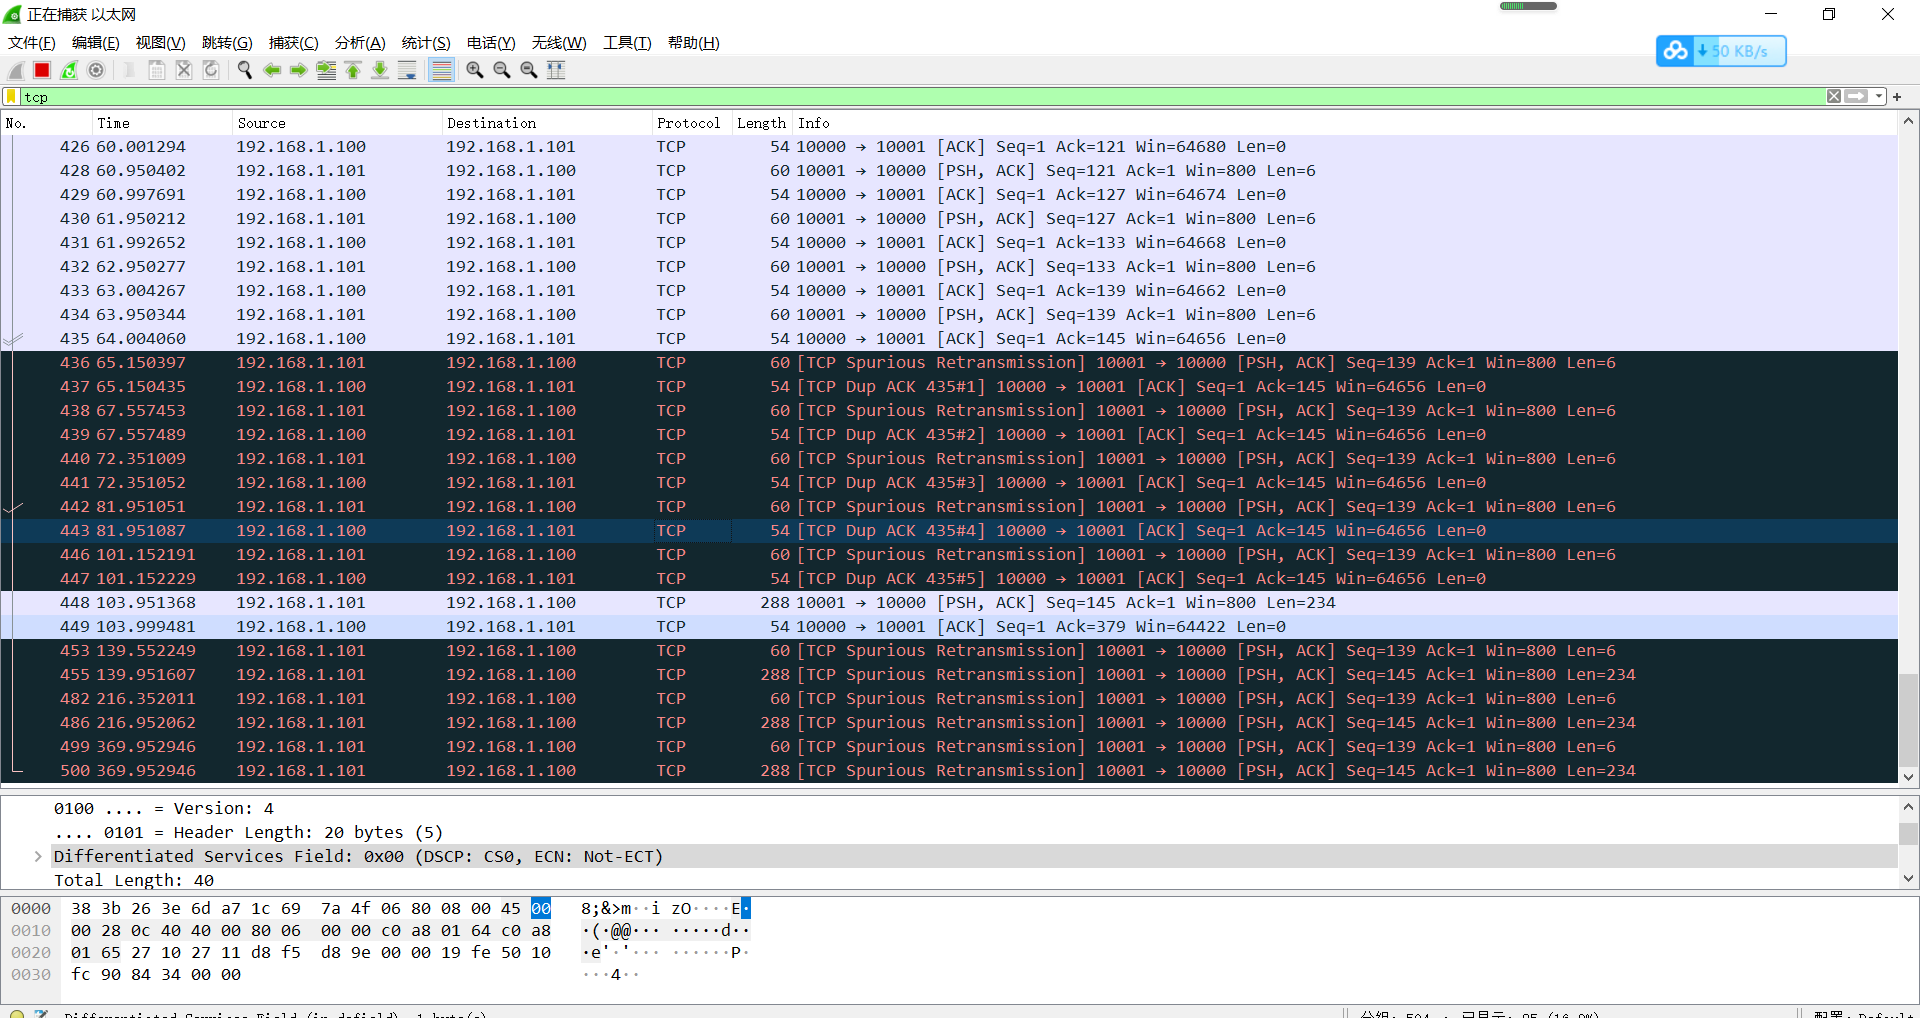Select packet 448 with Len=234

(950, 603)
